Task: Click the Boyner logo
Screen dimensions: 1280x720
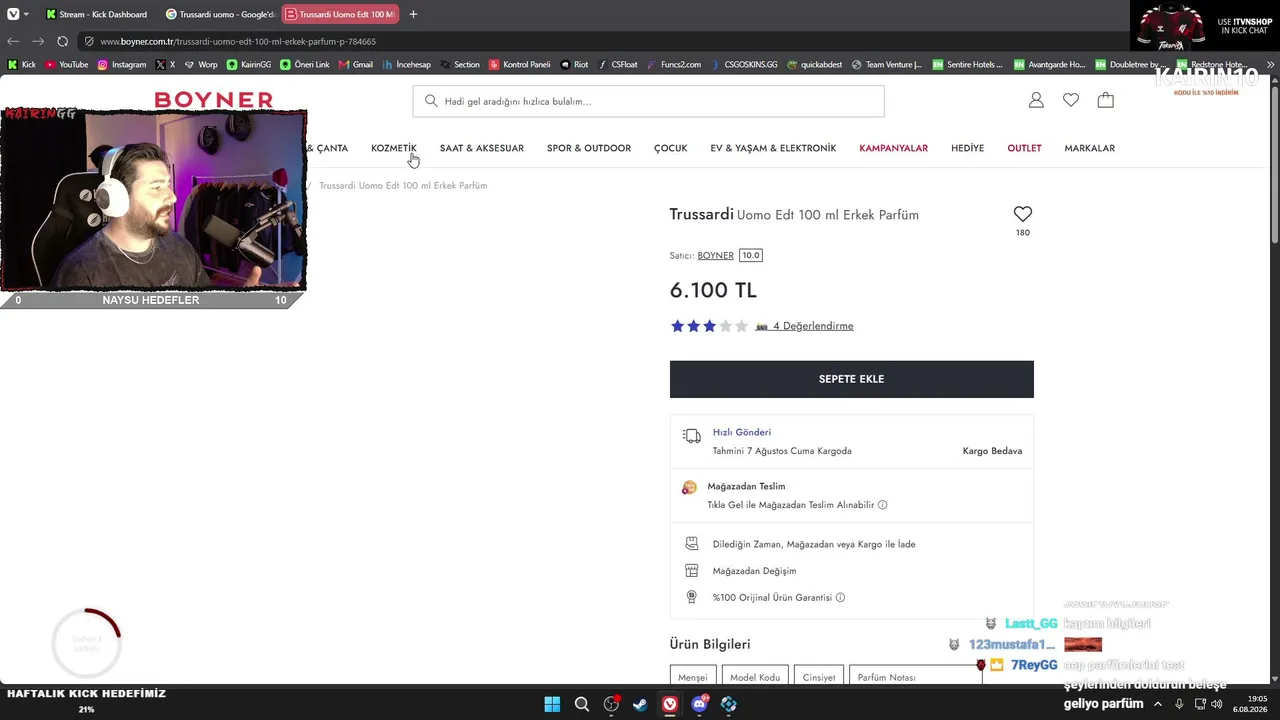Action: coord(214,100)
